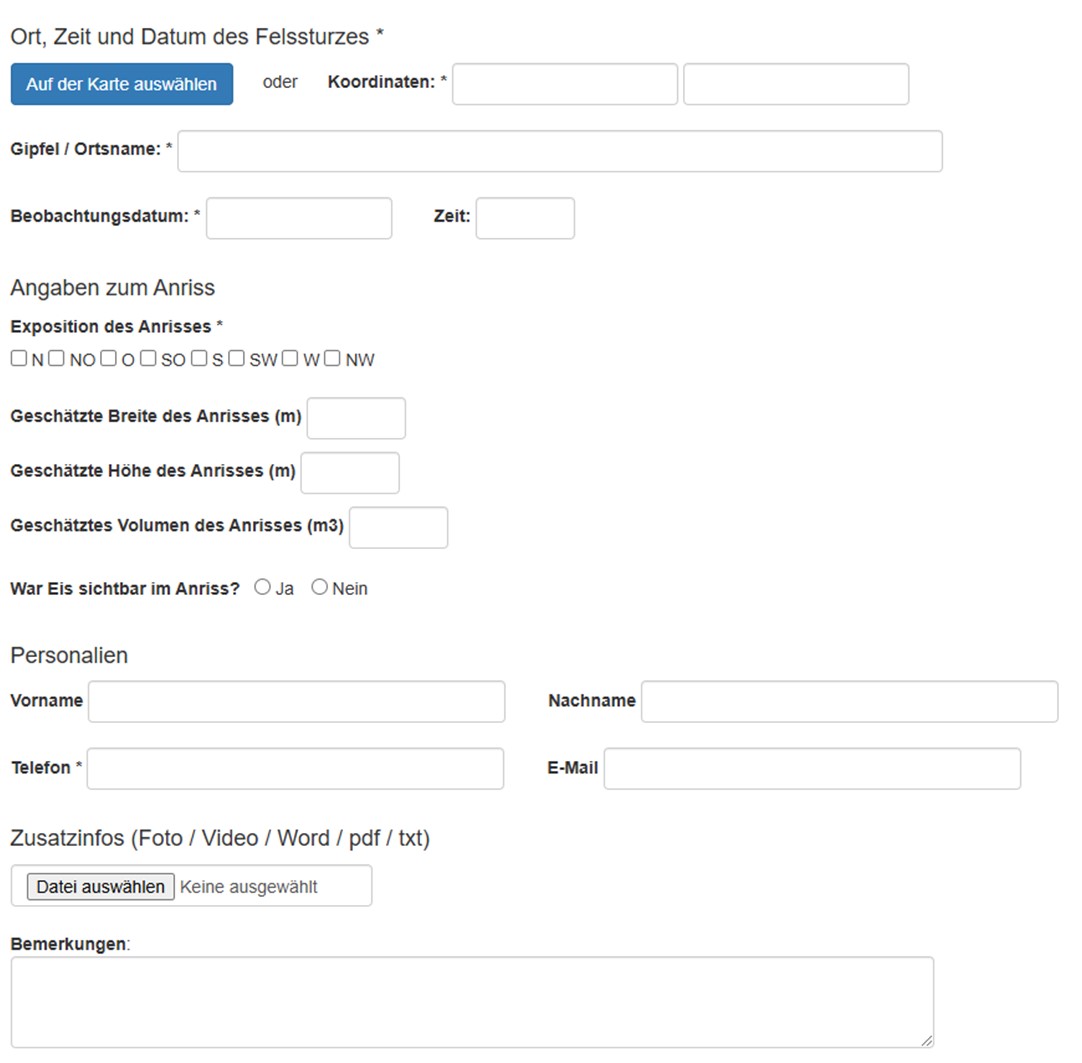Image resolution: width=1082 pixels, height=1063 pixels.
Task: Click the 'Auf der Karte auswählen' button
Action: (x=121, y=84)
